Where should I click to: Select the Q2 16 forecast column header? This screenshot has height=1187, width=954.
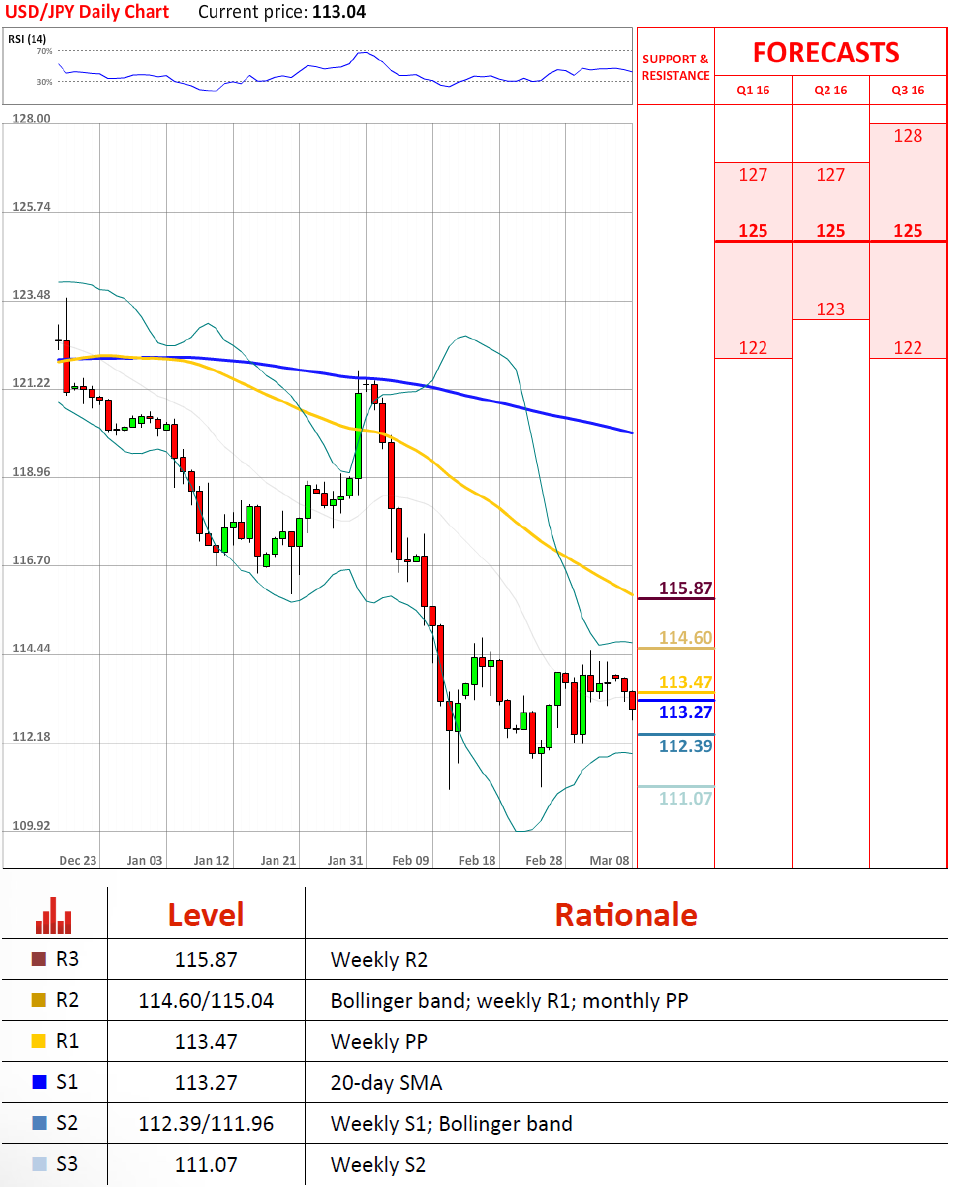pyautogui.click(x=831, y=90)
